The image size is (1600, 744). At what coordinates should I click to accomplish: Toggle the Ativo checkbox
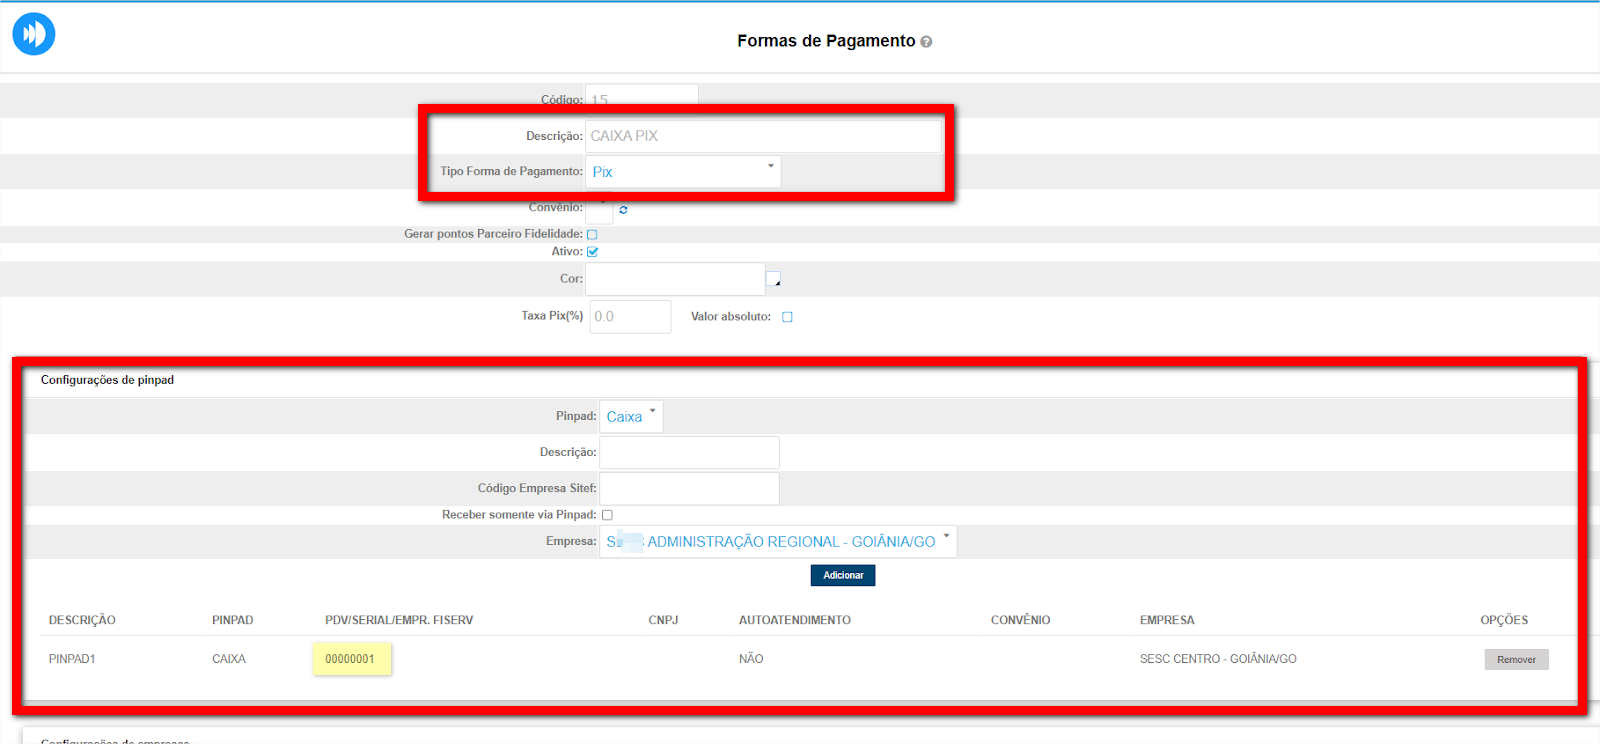point(592,252)
